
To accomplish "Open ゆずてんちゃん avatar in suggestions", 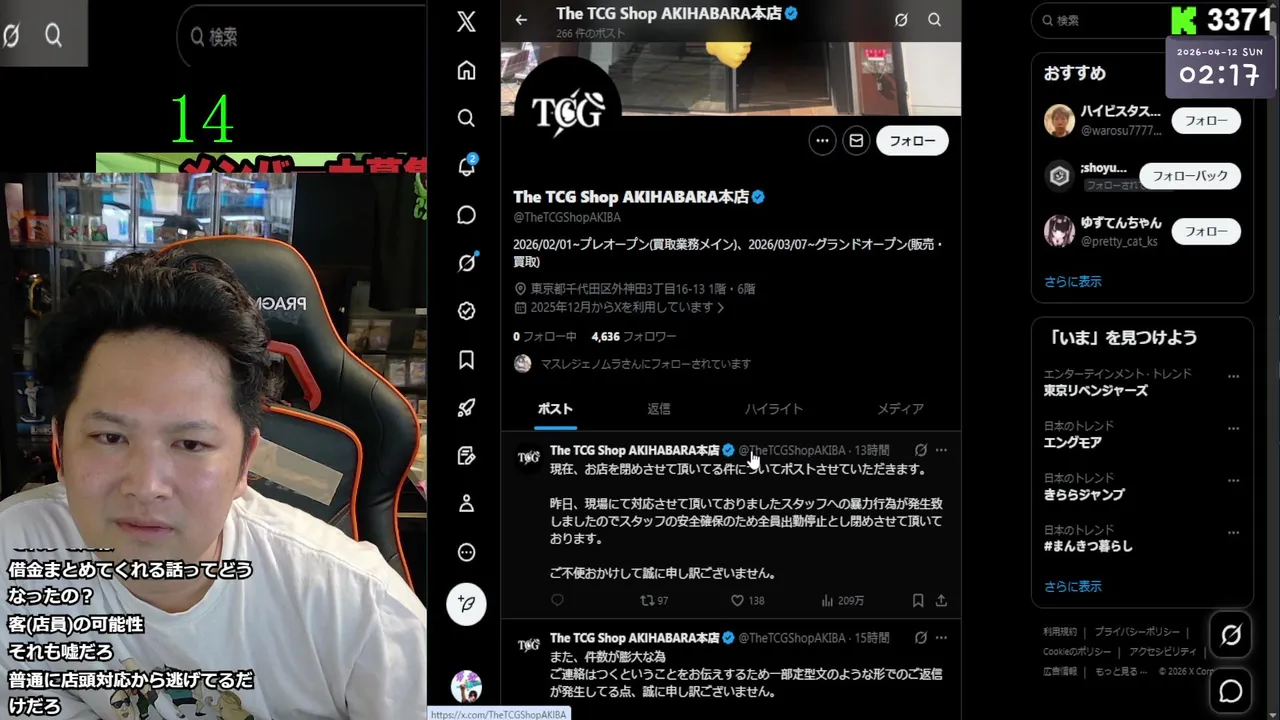I will (x=1059, y=231).
